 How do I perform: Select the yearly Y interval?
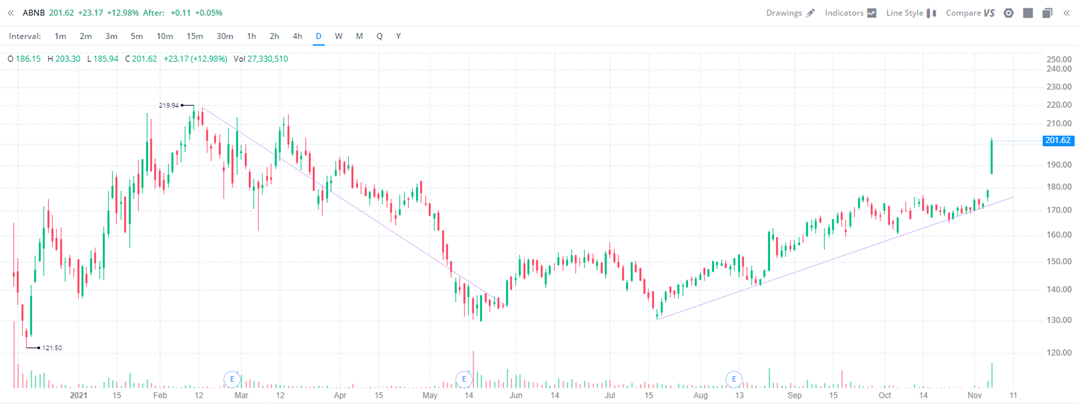[x=399, y=36]
